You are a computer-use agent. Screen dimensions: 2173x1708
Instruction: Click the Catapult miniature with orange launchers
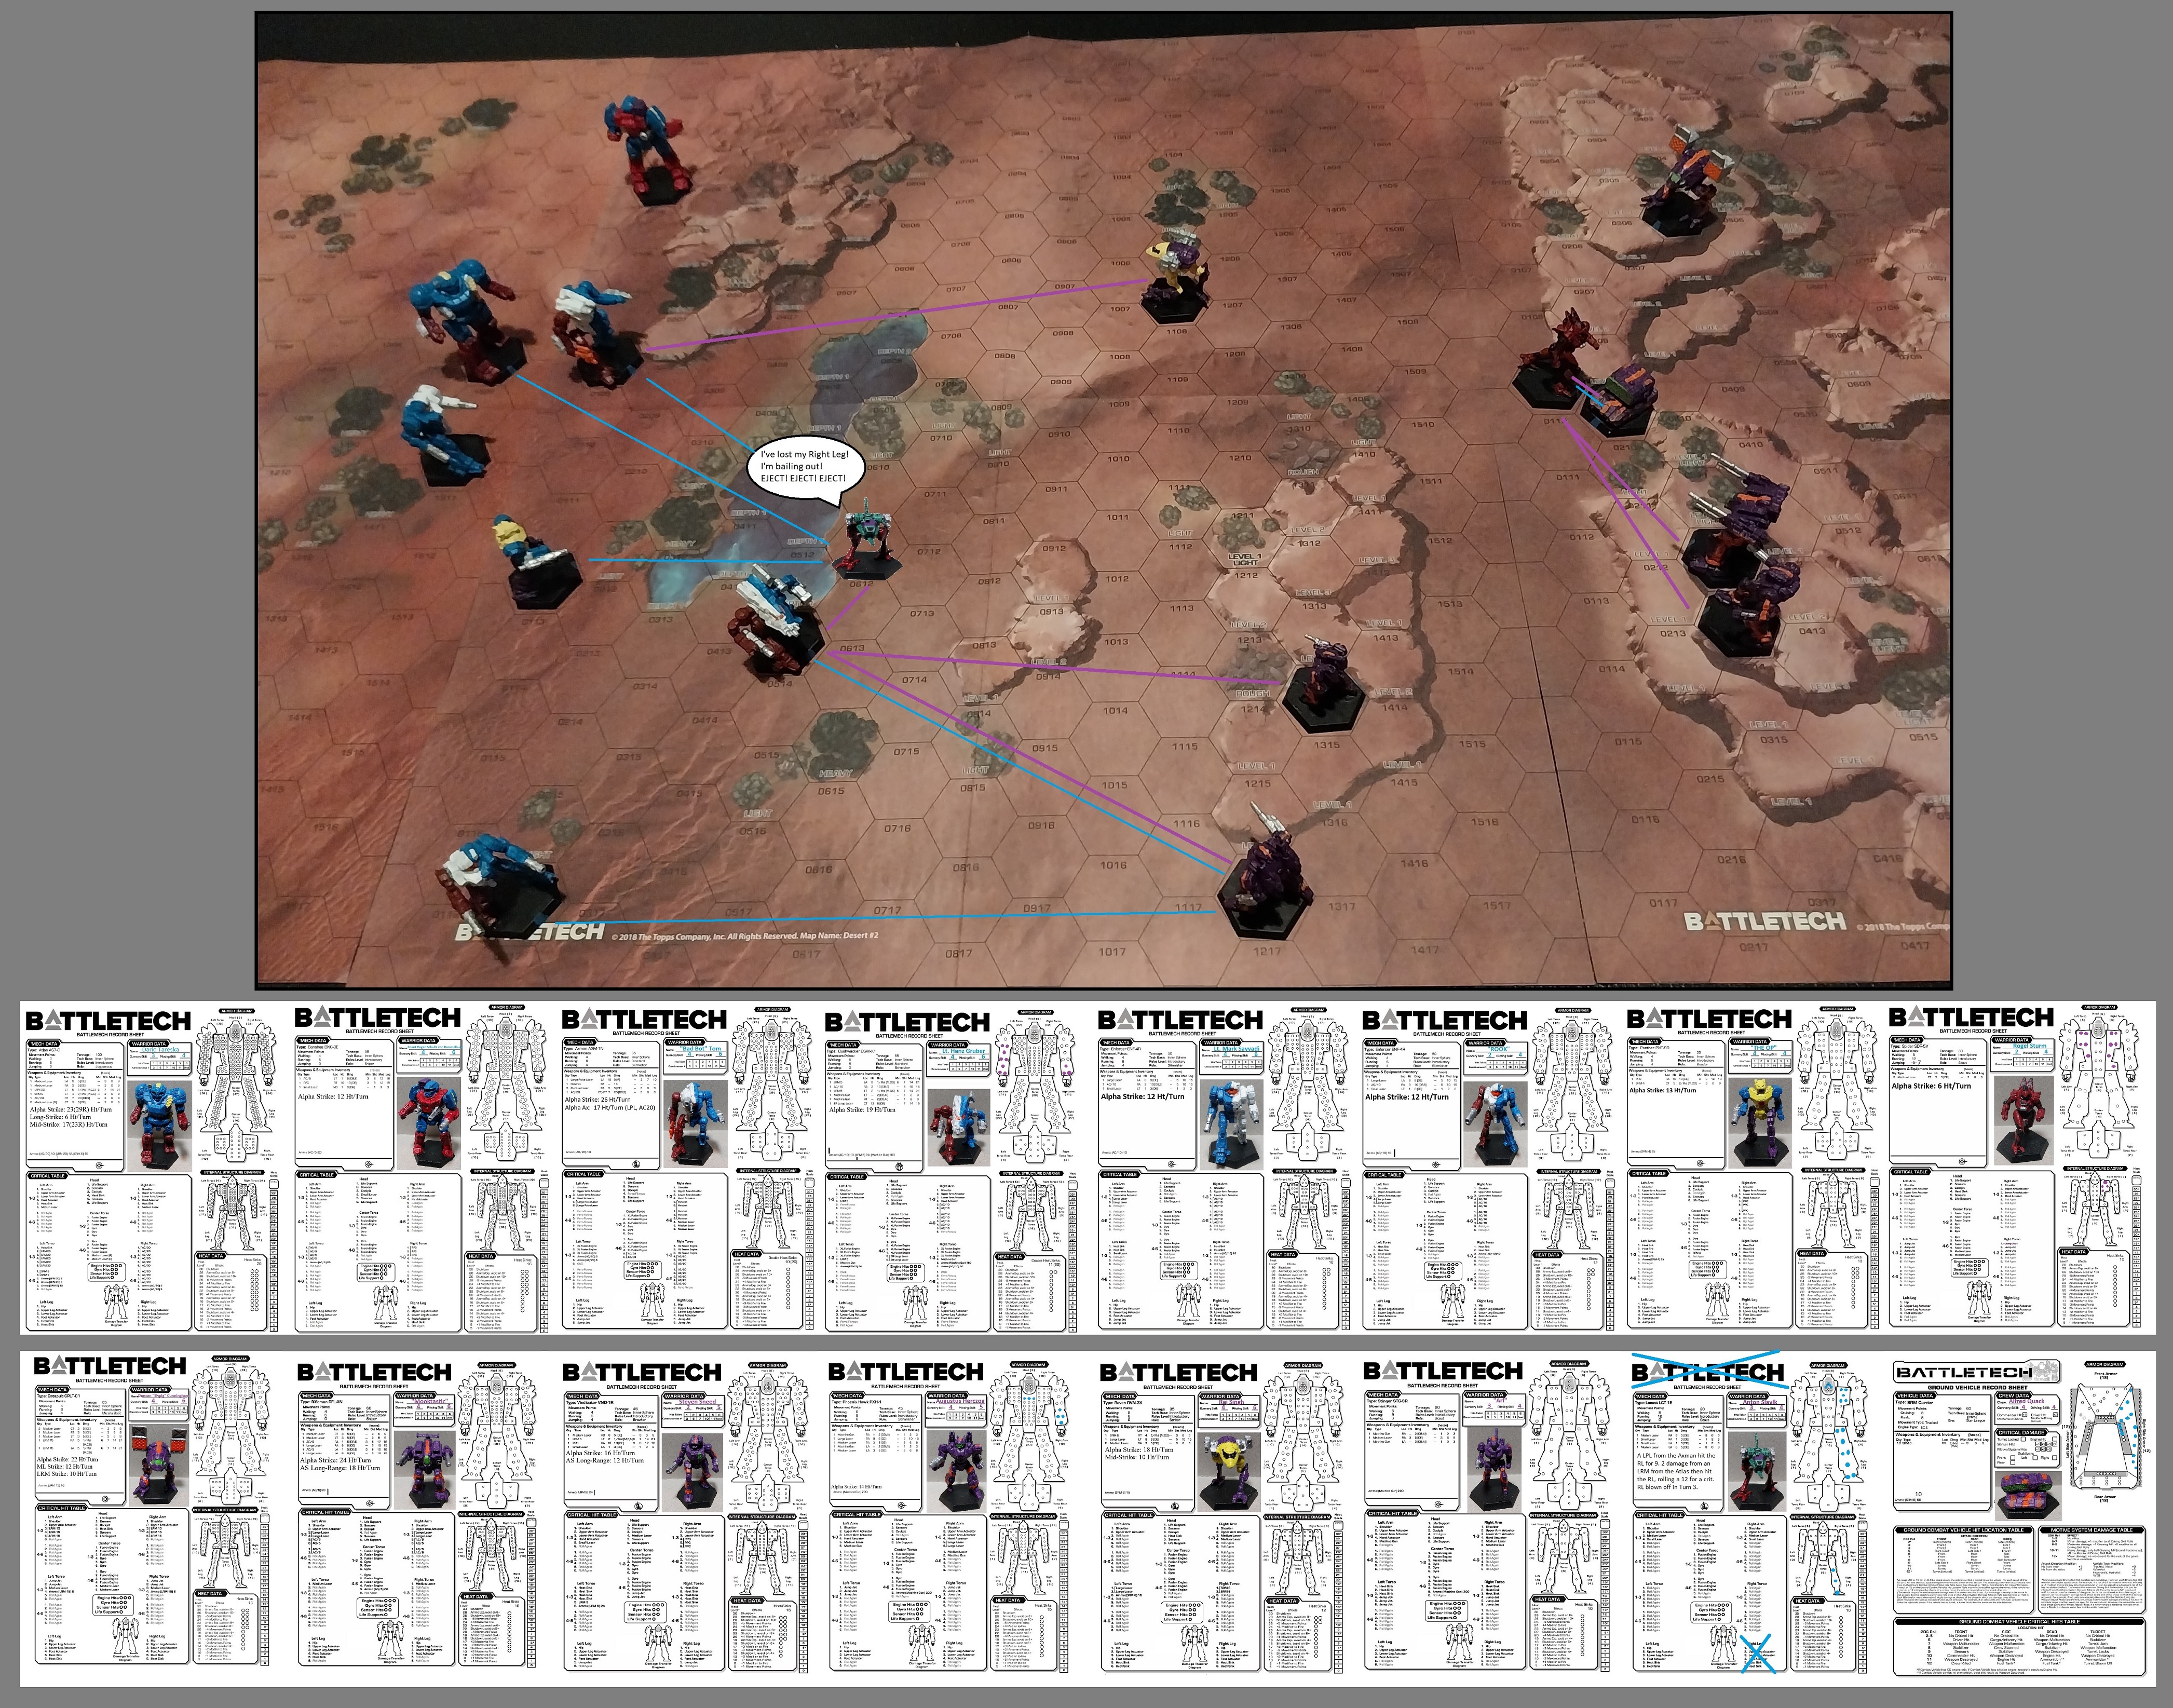coord(1688,180)
